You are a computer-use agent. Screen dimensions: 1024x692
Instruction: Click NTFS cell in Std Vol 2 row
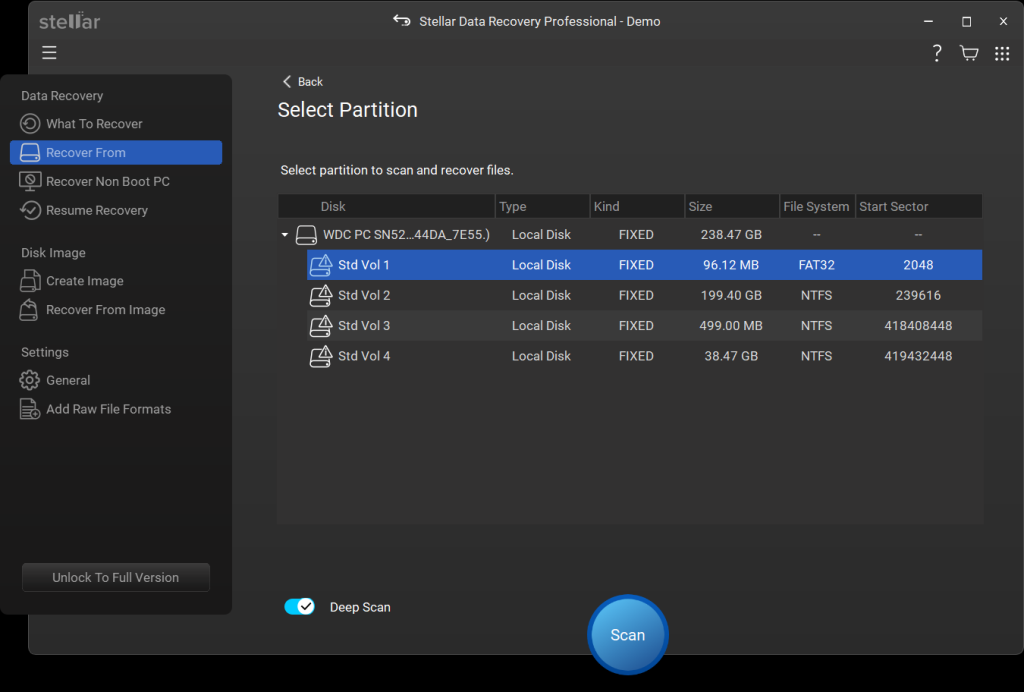coord(816,295)
